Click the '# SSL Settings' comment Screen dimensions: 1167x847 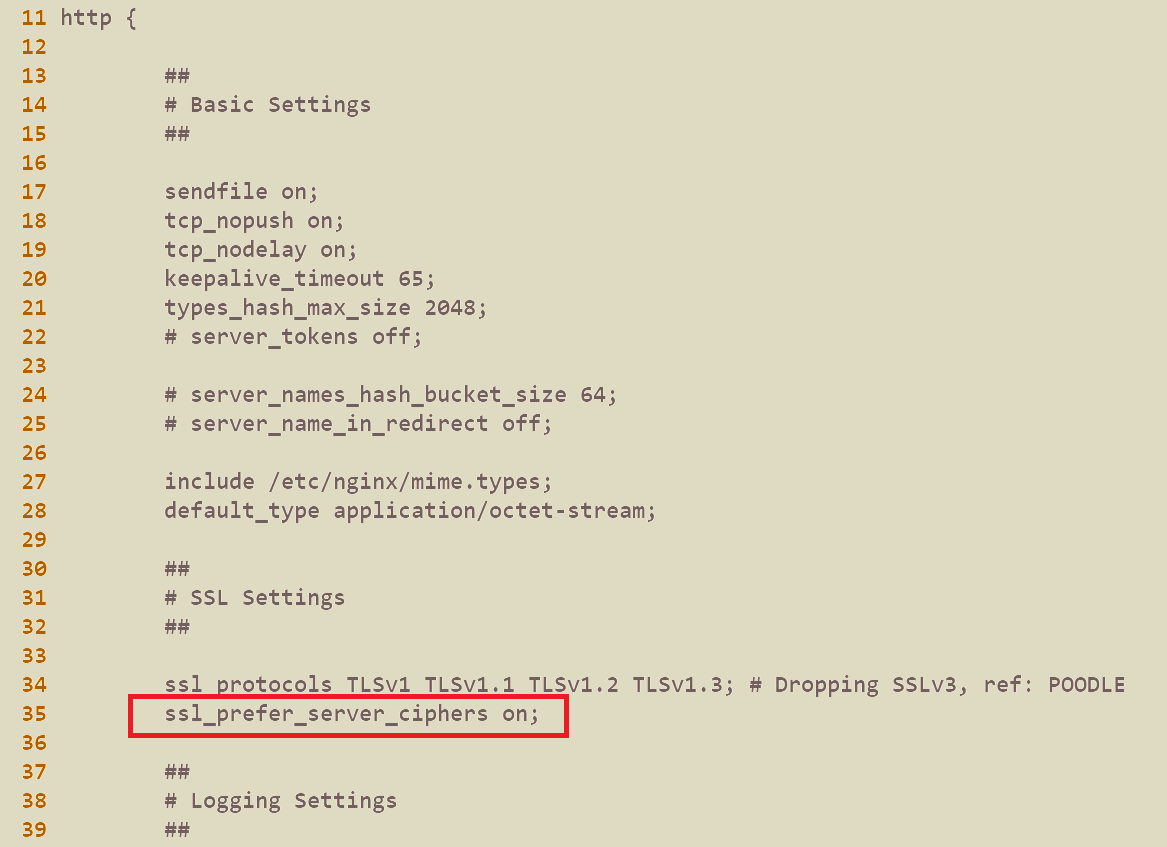[255, 598]
